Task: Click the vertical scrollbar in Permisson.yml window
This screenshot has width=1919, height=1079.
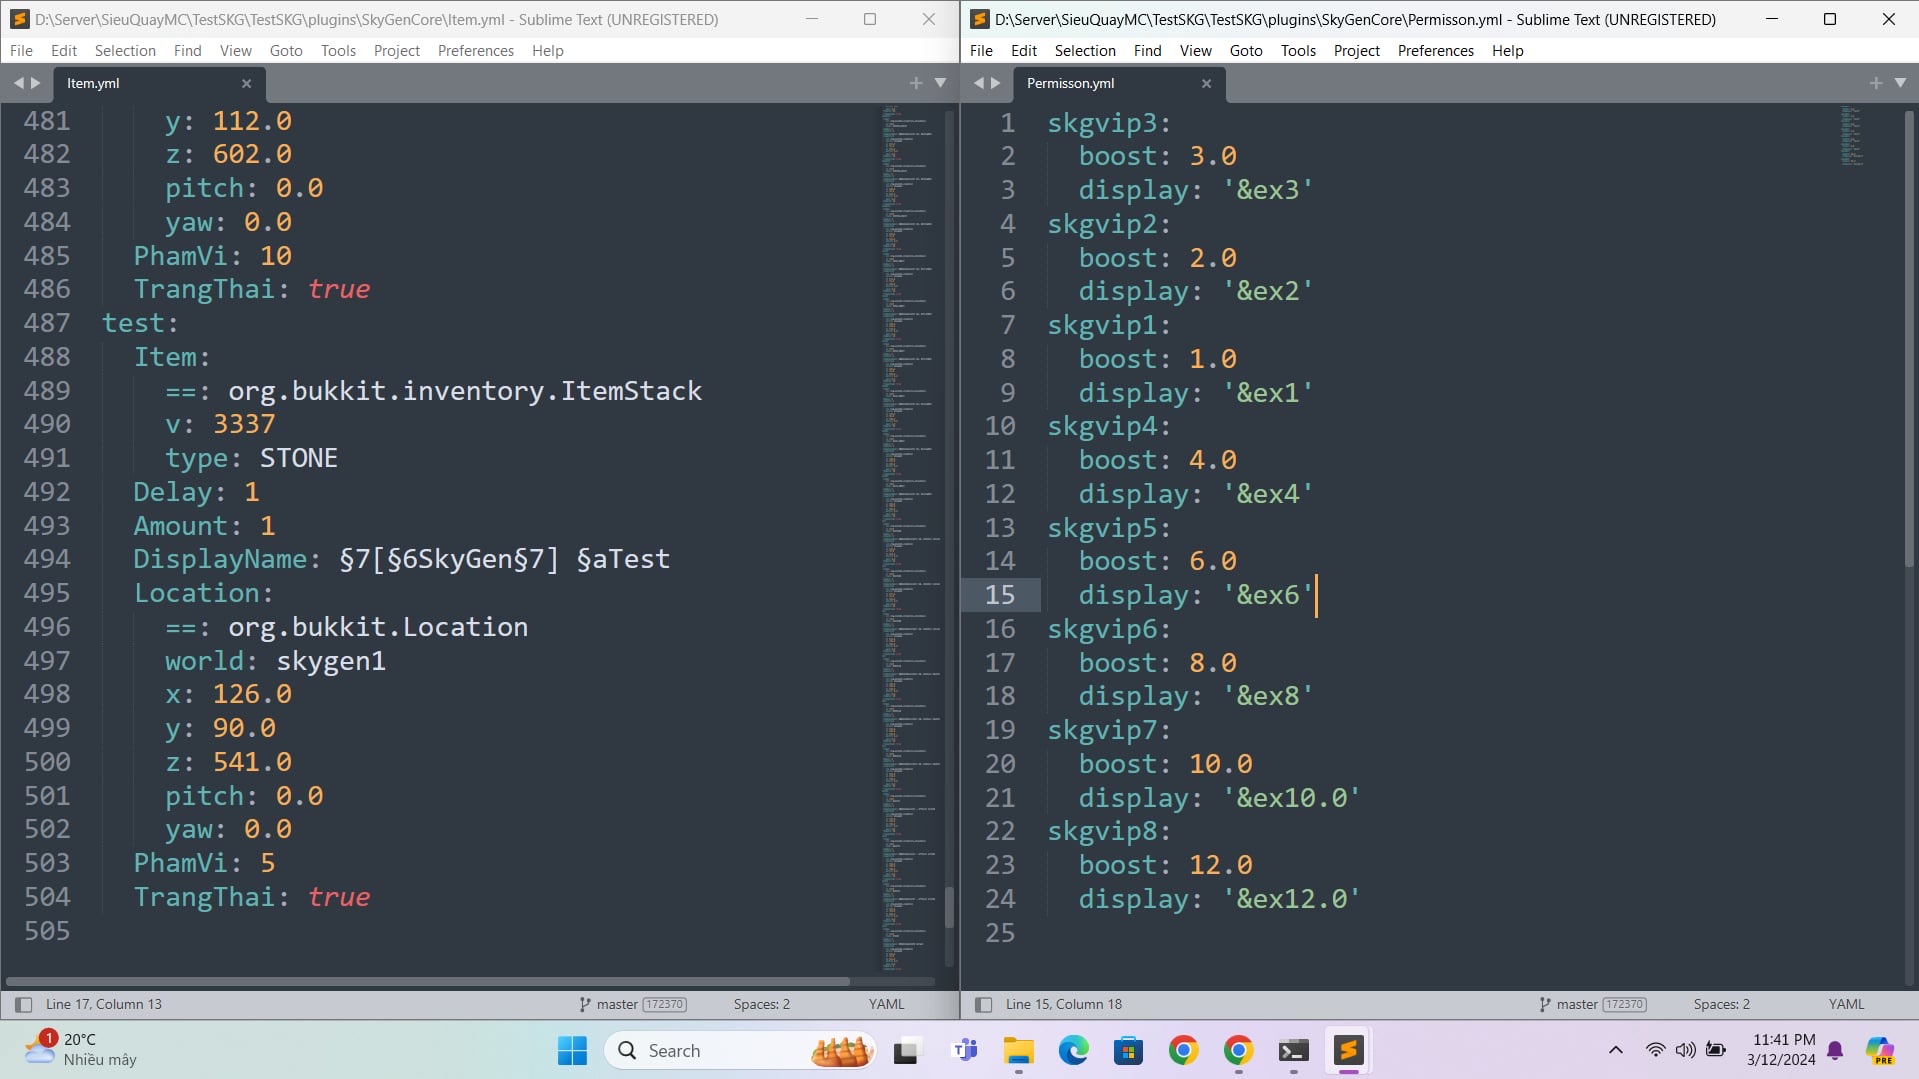Action: pyautogui.click(x=1909, y=340)
